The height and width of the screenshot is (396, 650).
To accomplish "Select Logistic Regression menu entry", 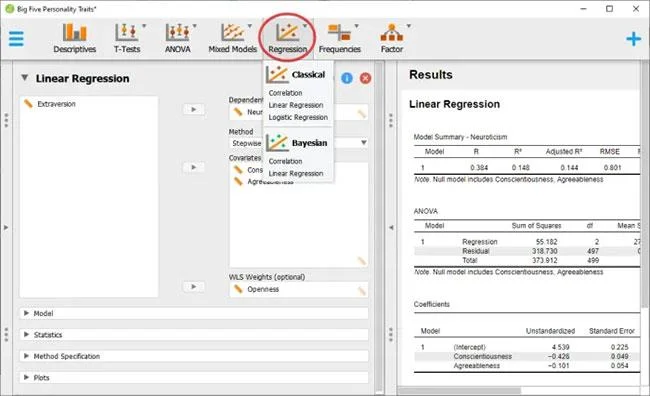I will 298,117.
